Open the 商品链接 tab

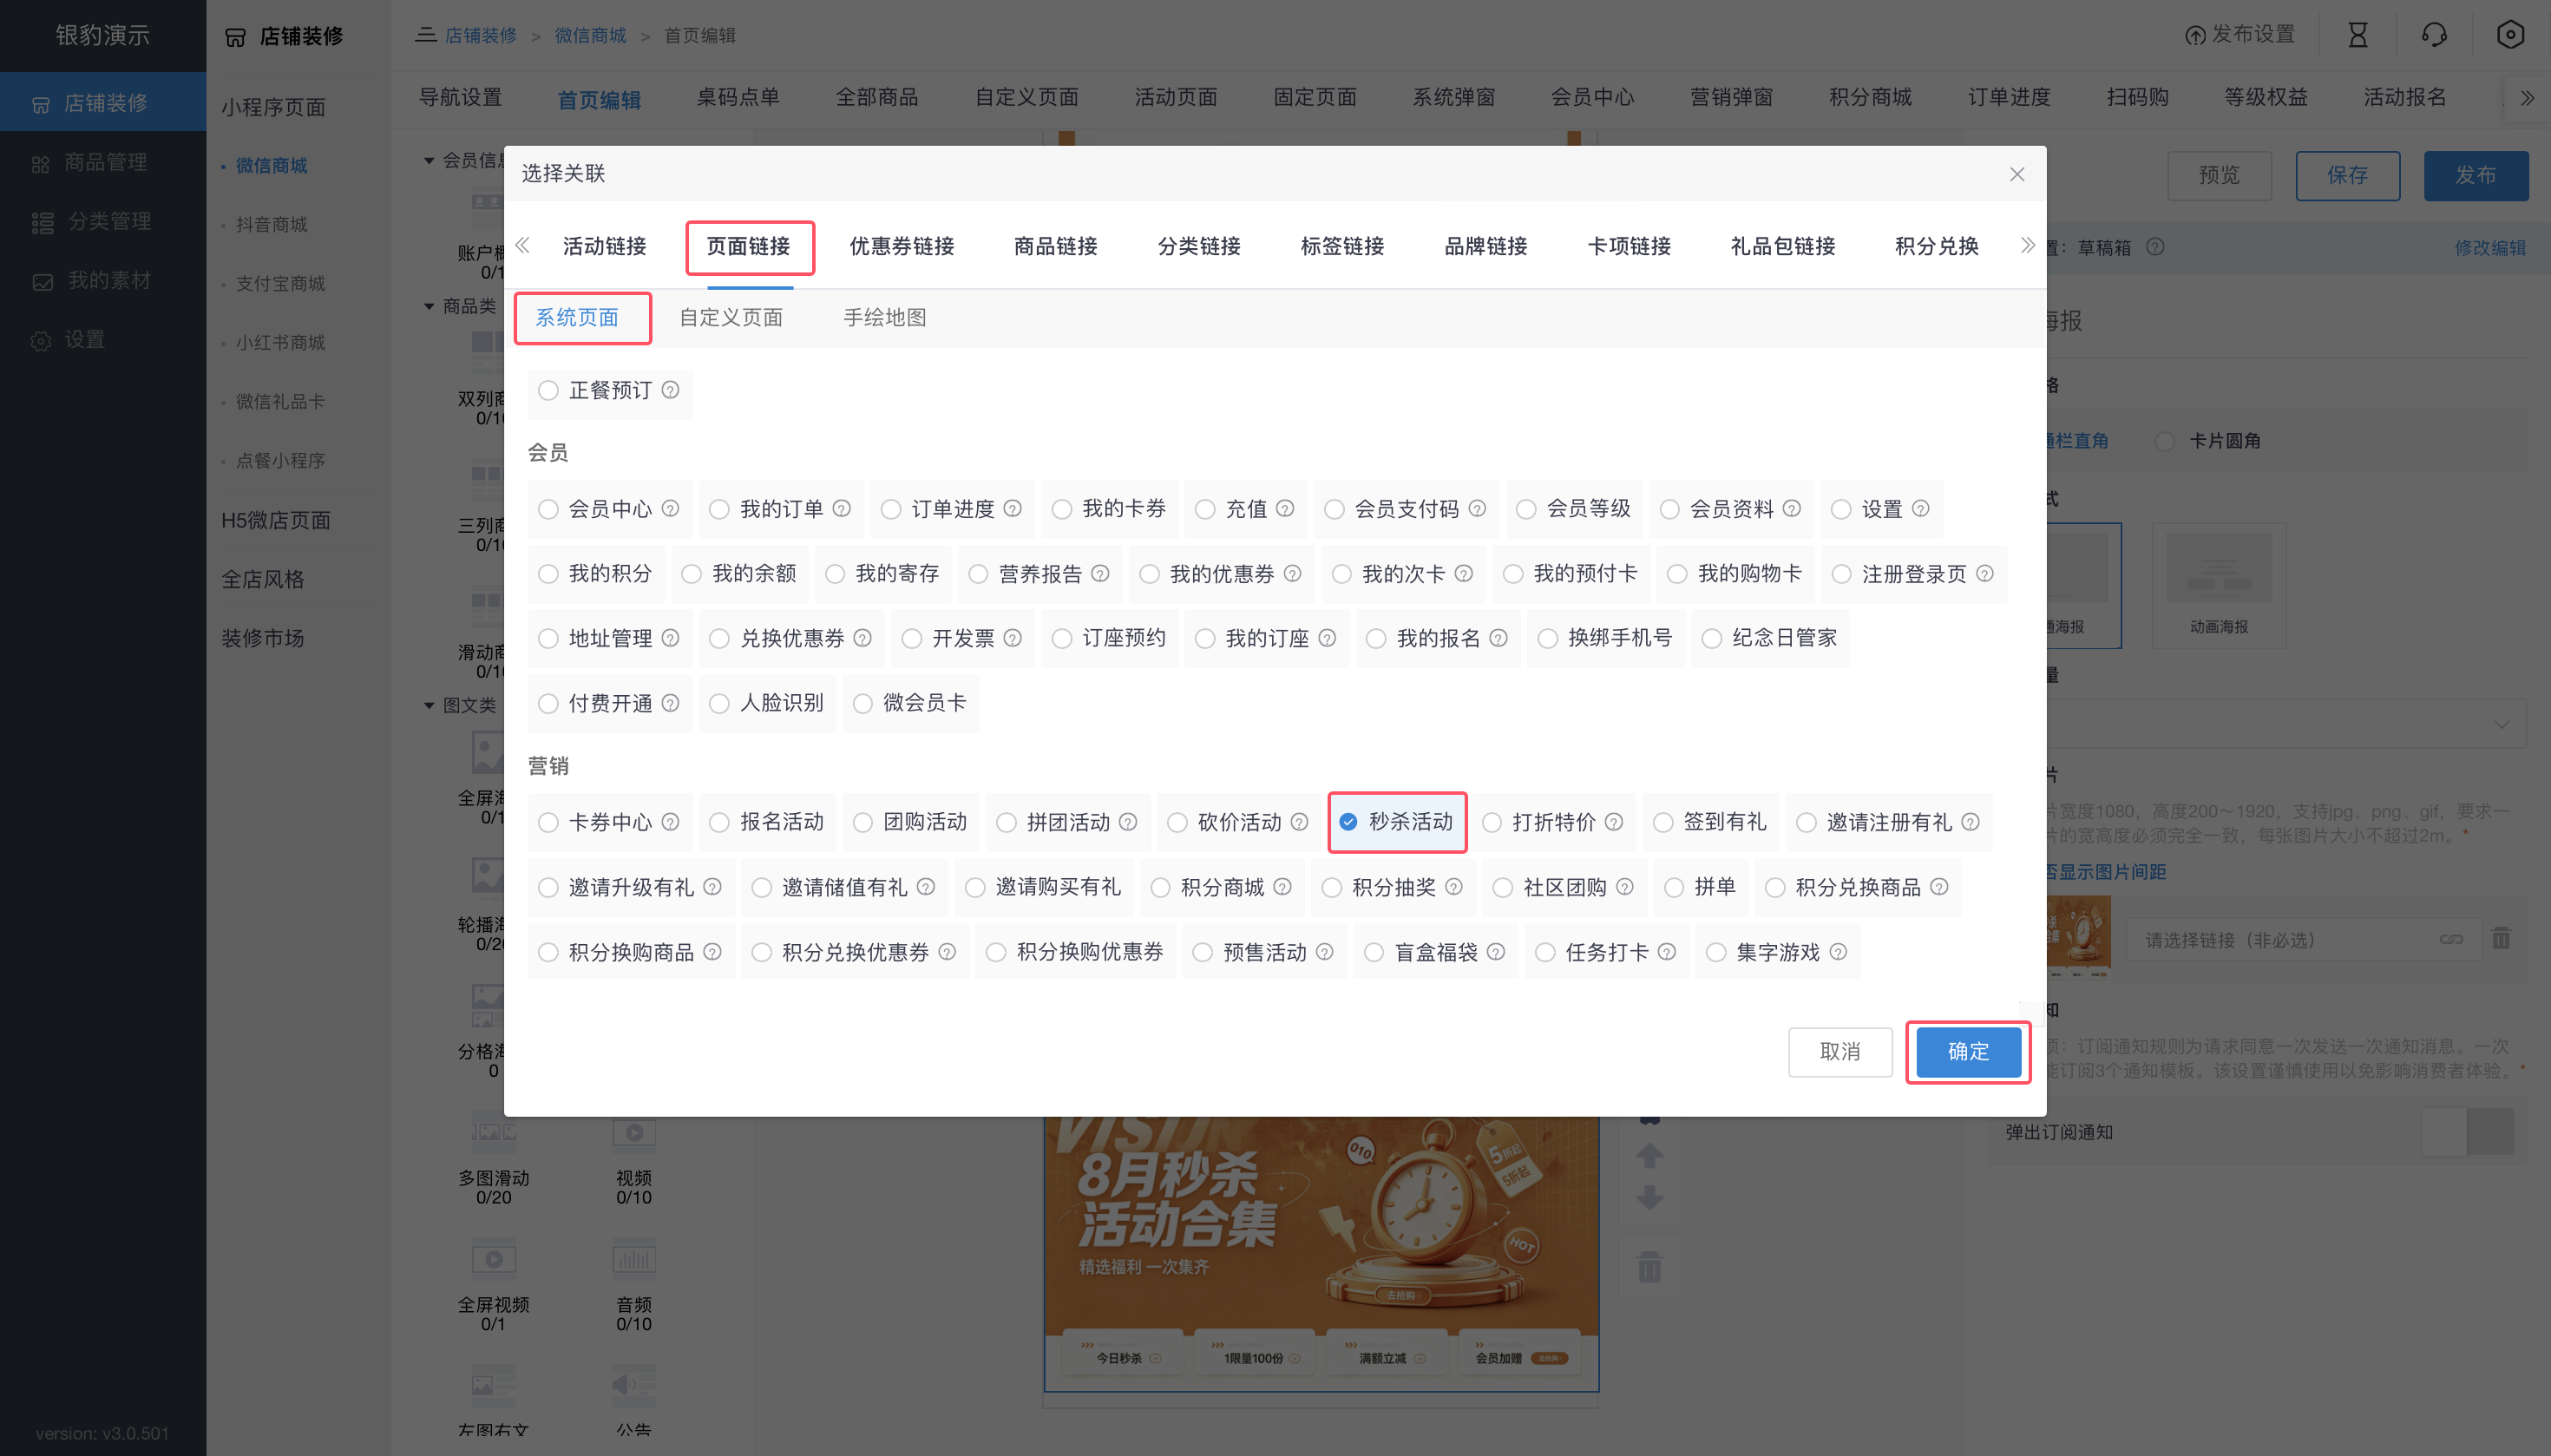click(1056, 246)
